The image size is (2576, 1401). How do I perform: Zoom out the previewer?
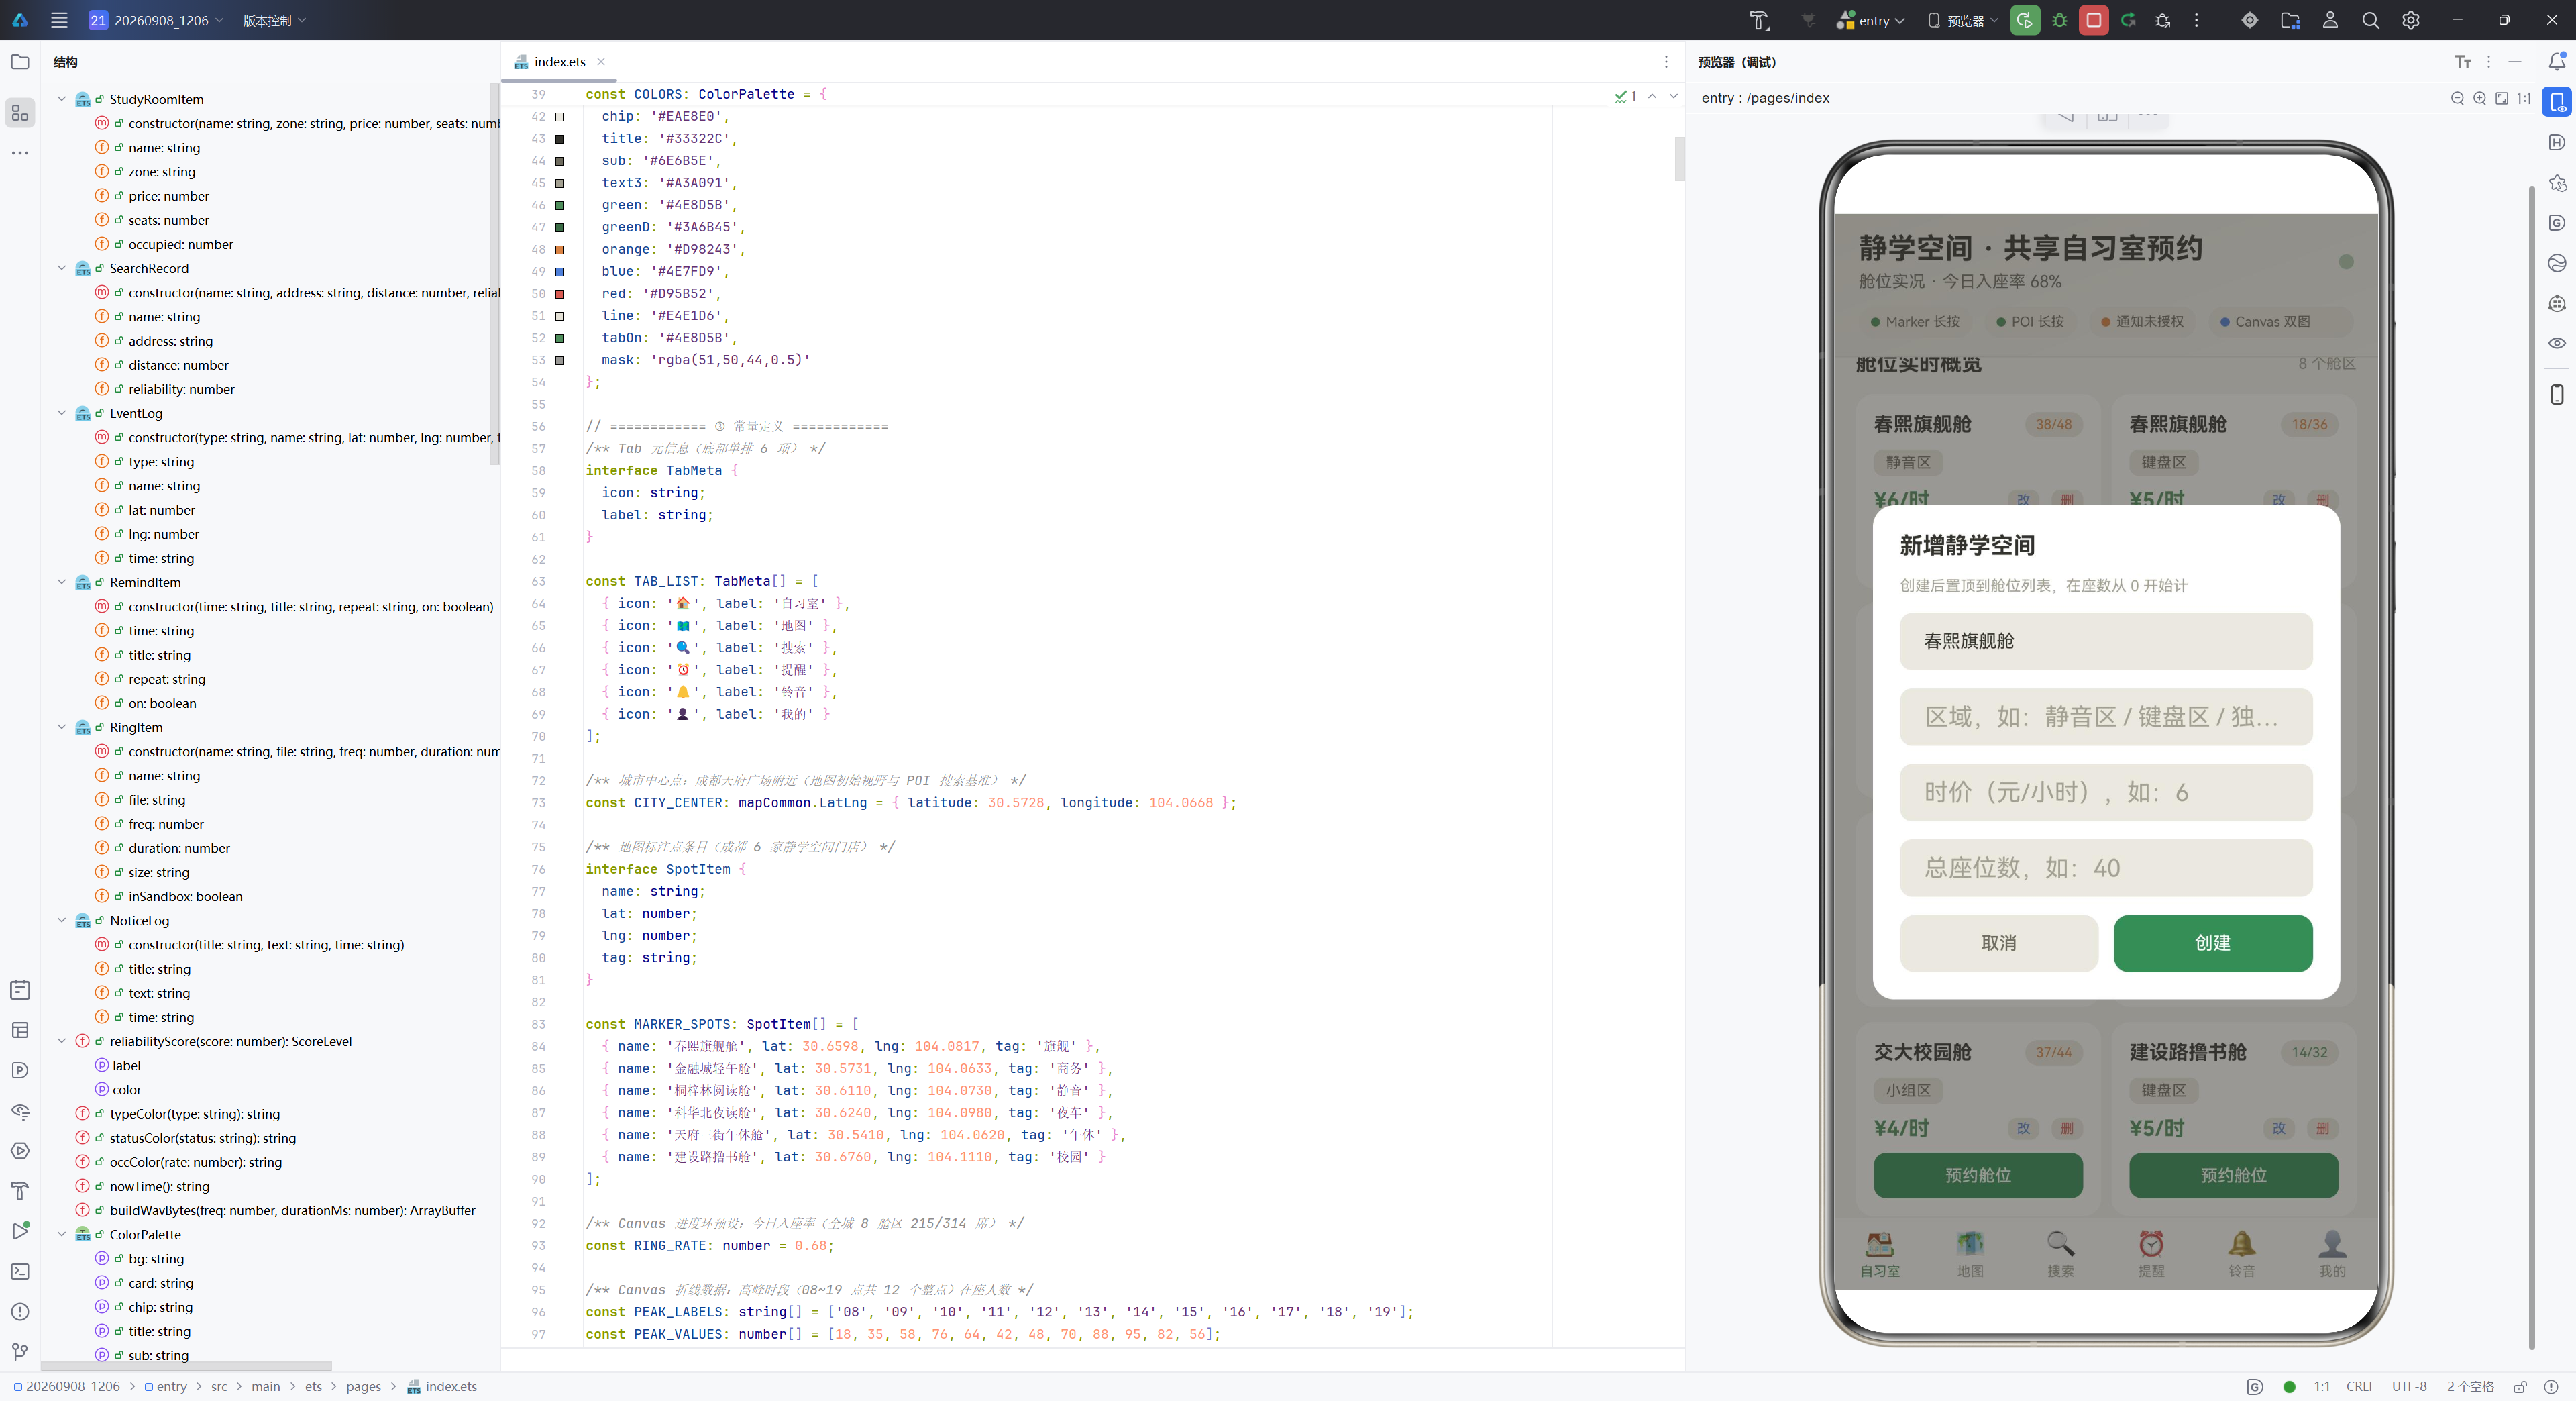[x=2457, y=98]
